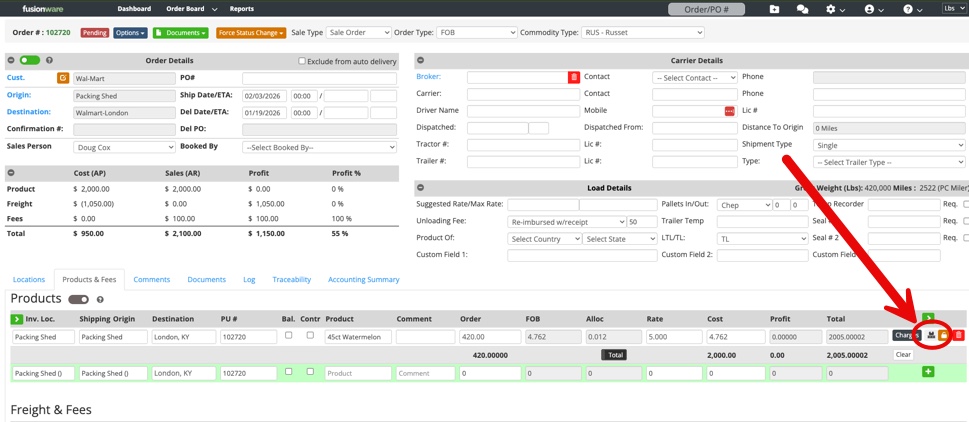Click the green plus icon to add product

tap(928, 372)
